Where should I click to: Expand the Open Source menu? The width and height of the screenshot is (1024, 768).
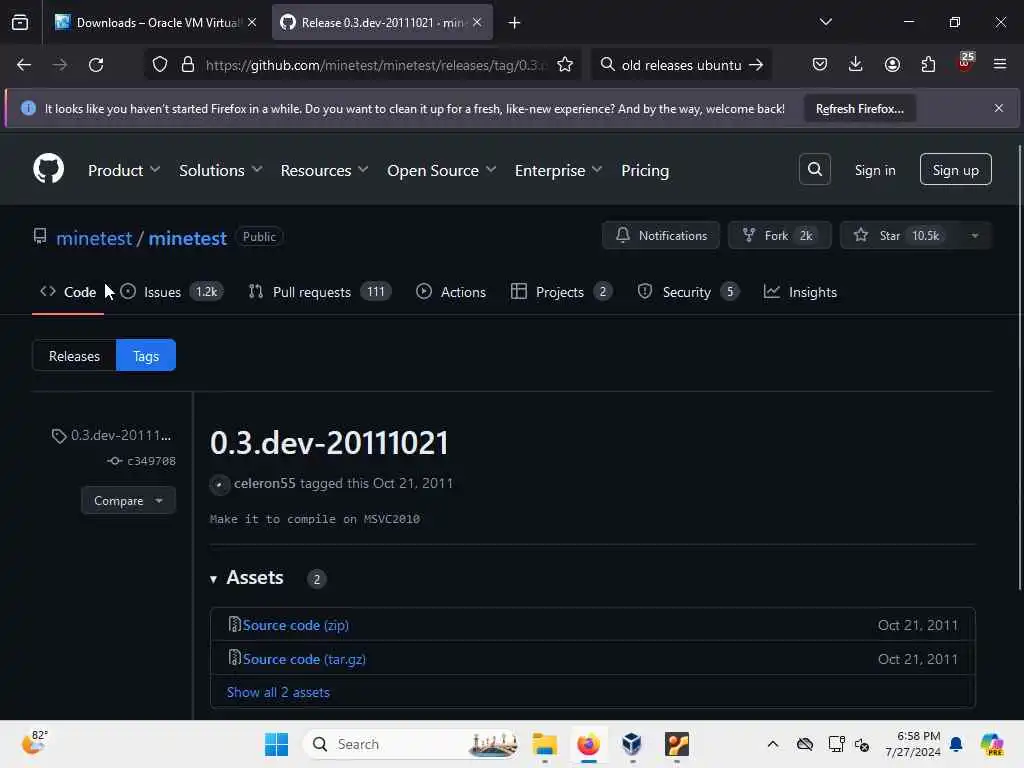click(x=441, y=170)
